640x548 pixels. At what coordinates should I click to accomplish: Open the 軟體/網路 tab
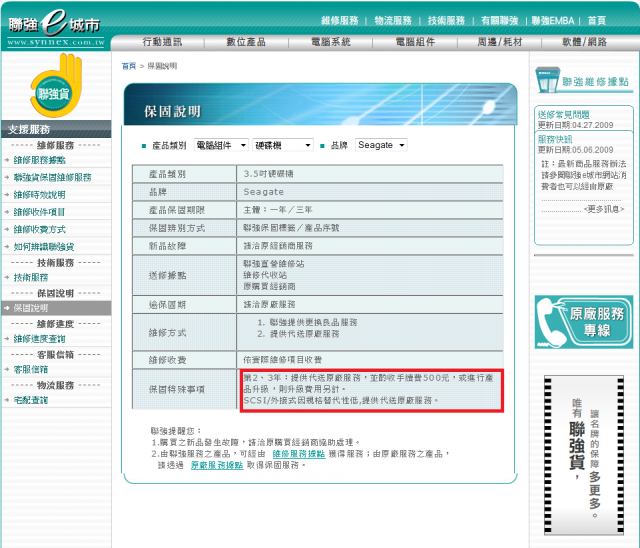point(584,42)
